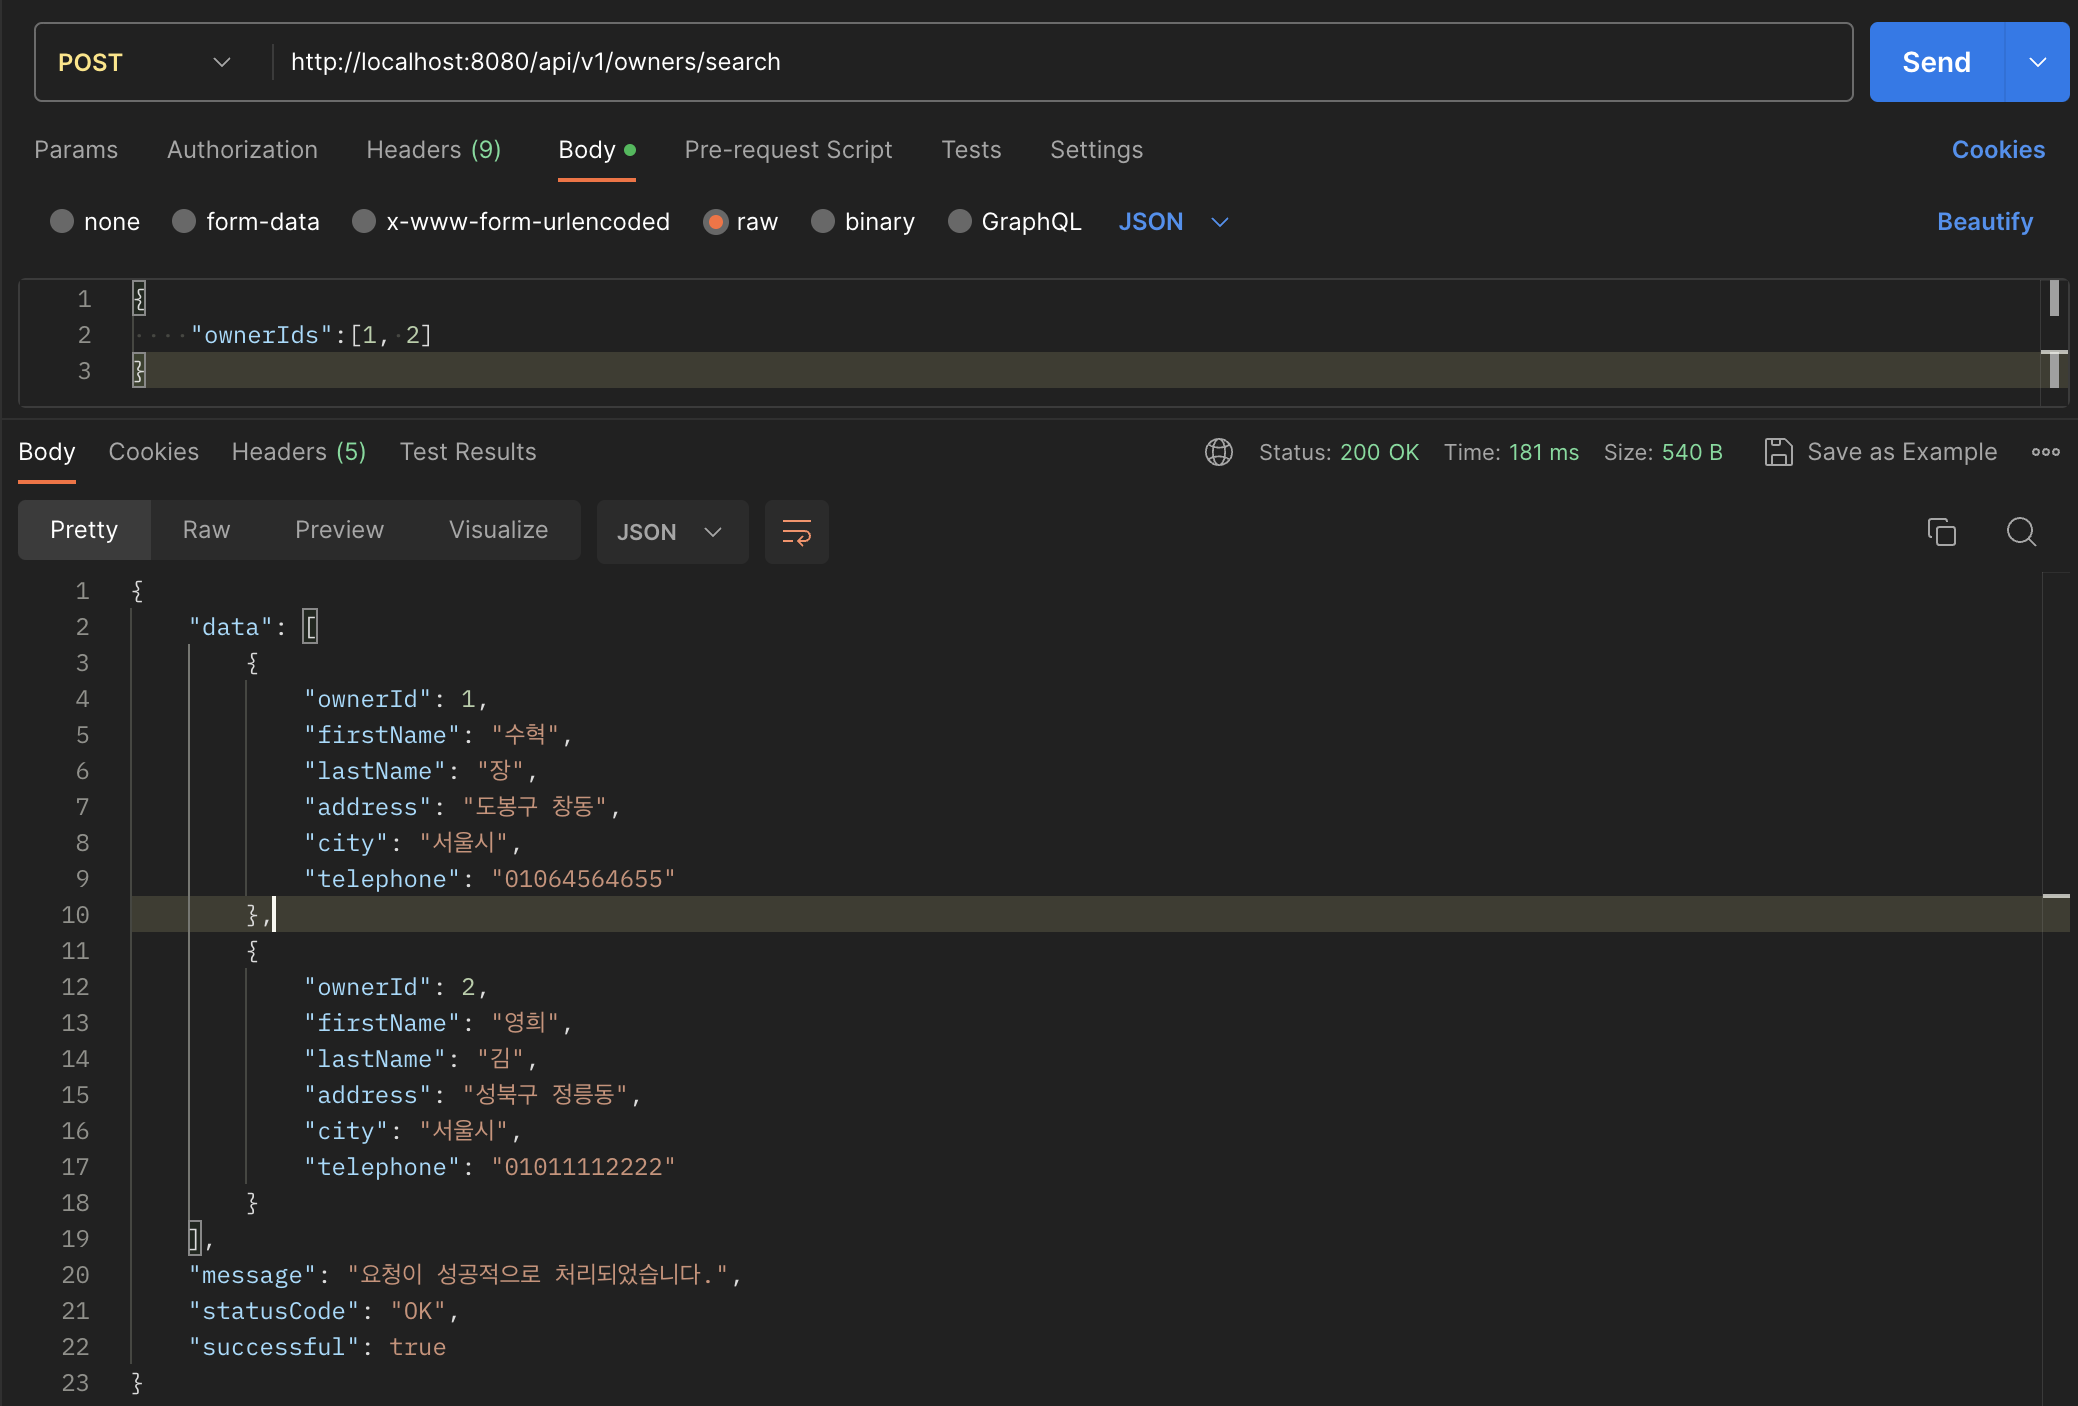Select the binary body type radio

[823, 221]
